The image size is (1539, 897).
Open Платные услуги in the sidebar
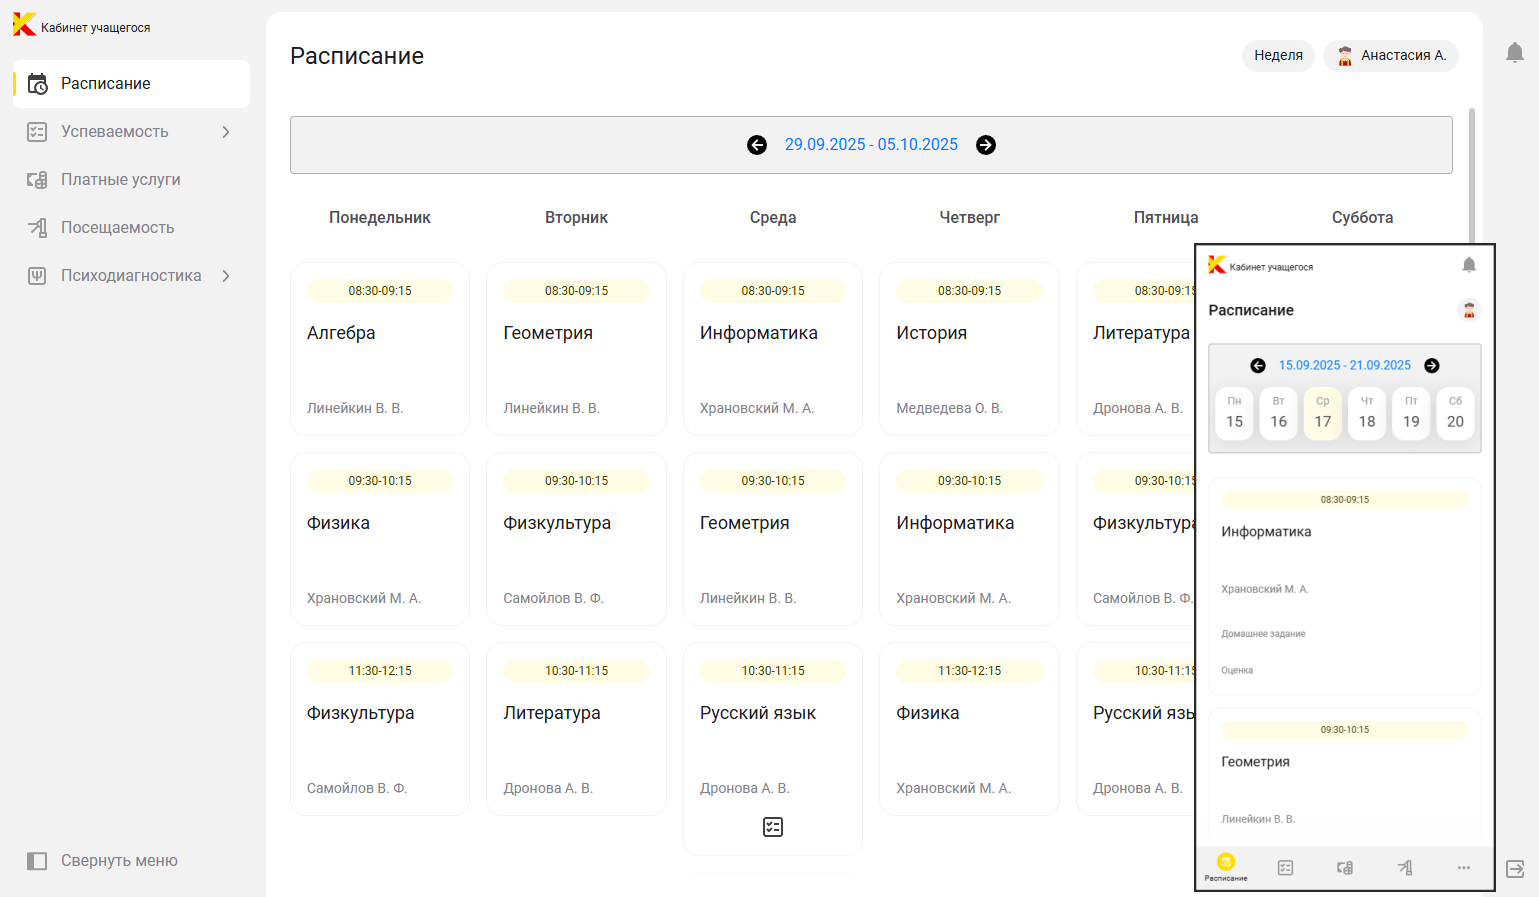pyautogui.click(x=120, y=180)
